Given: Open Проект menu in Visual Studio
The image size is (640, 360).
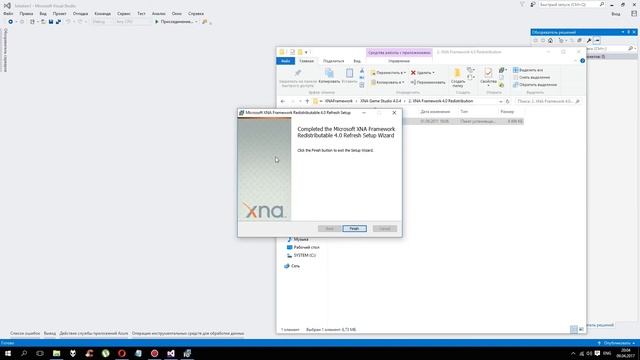Looking at the screenshot, I should point(59,13).
